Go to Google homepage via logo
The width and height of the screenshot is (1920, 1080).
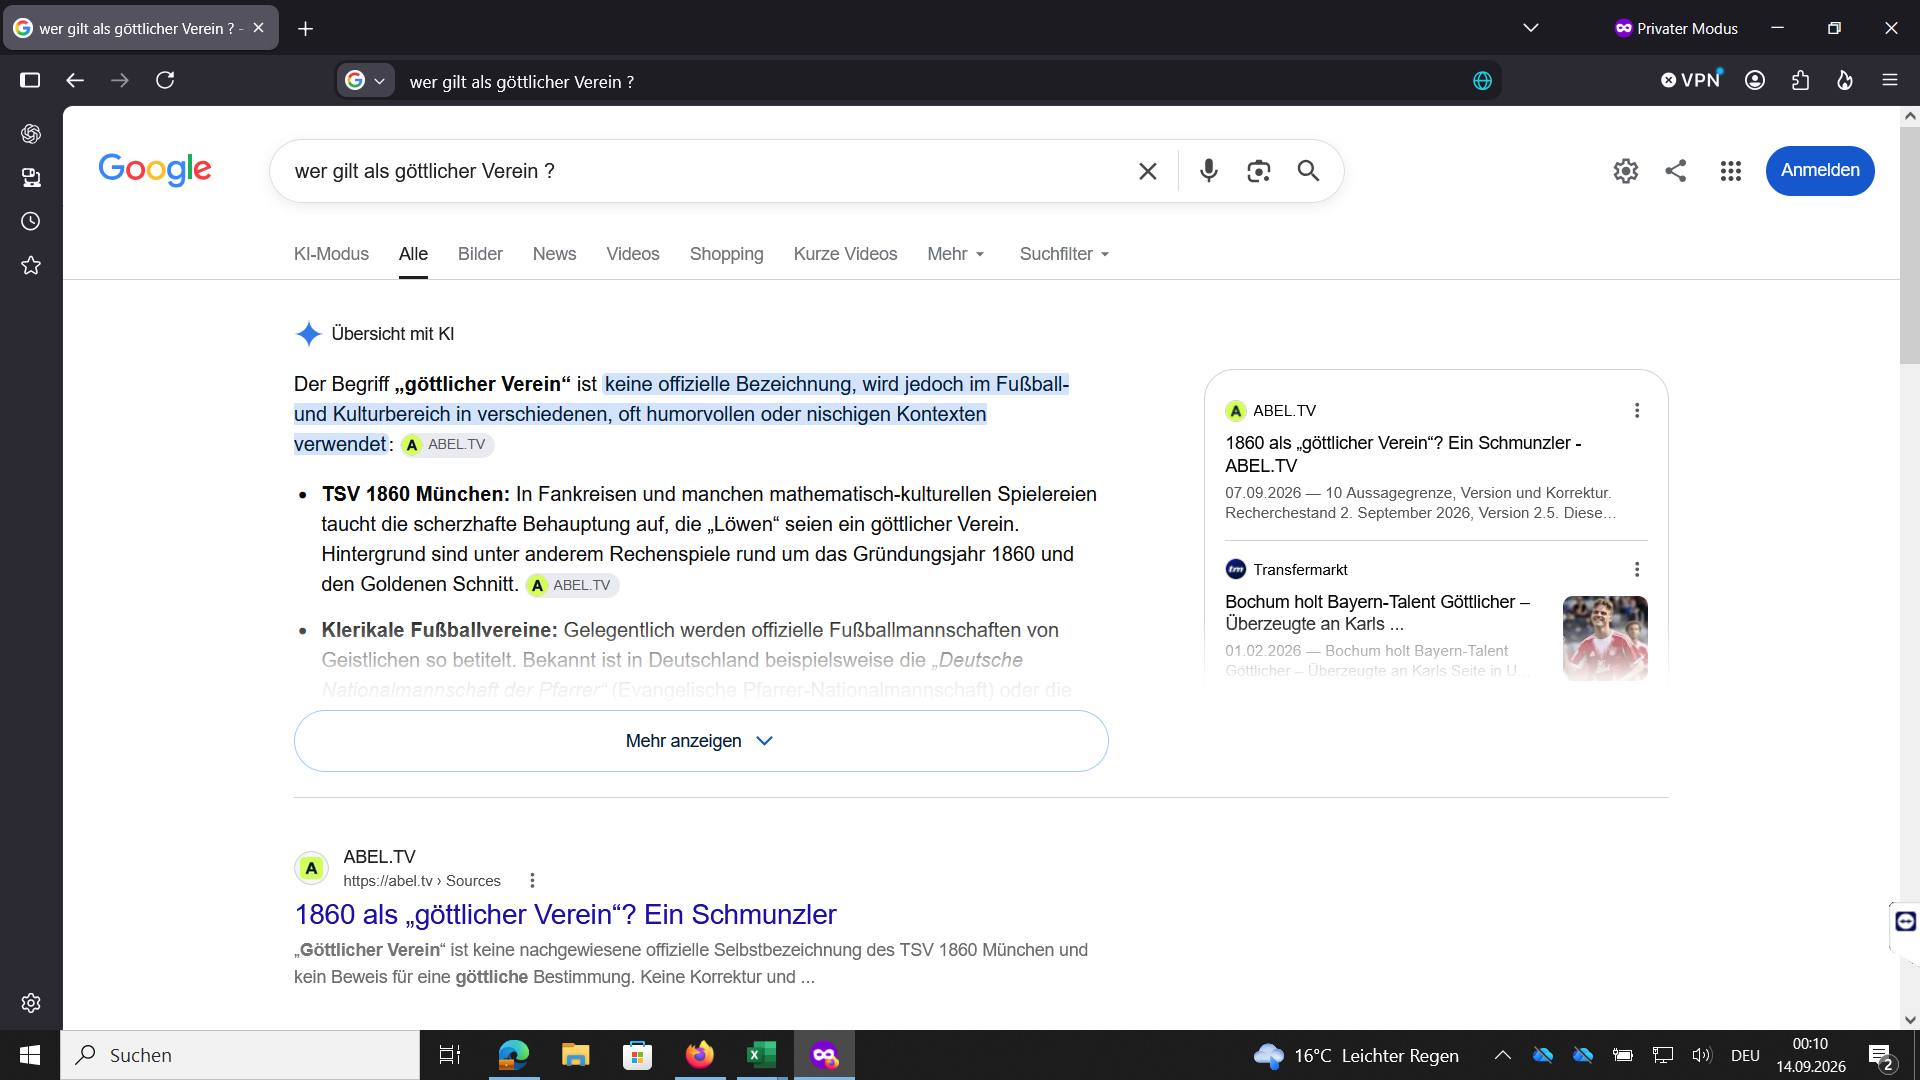click(155, 170)
